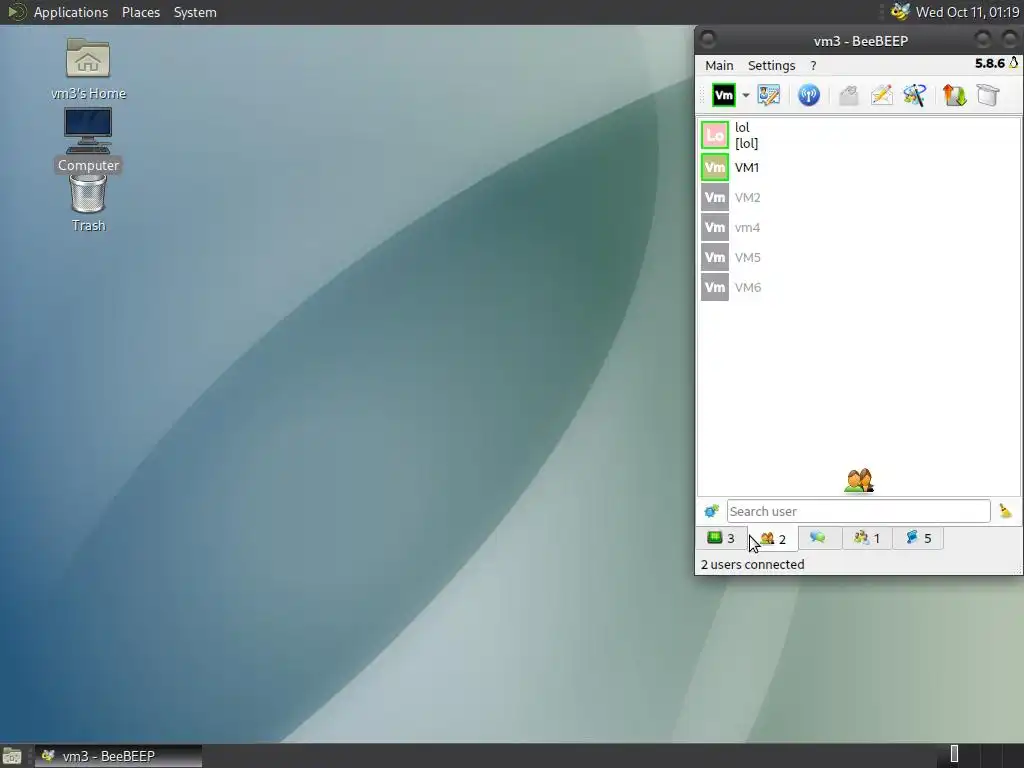Open the Applications menu in the top panel
The height and width of the screenshot is (768, 1024).
pos(71,12)
